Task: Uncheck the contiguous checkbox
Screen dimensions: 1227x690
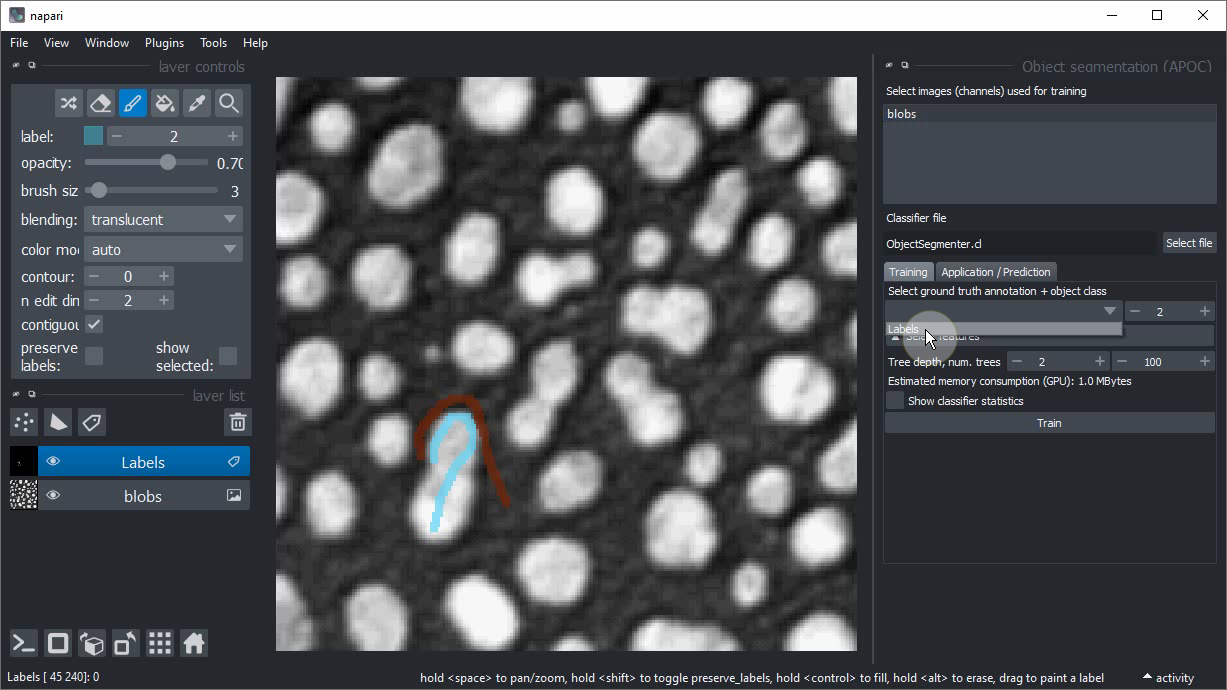Action: click(x=94, y=325)
